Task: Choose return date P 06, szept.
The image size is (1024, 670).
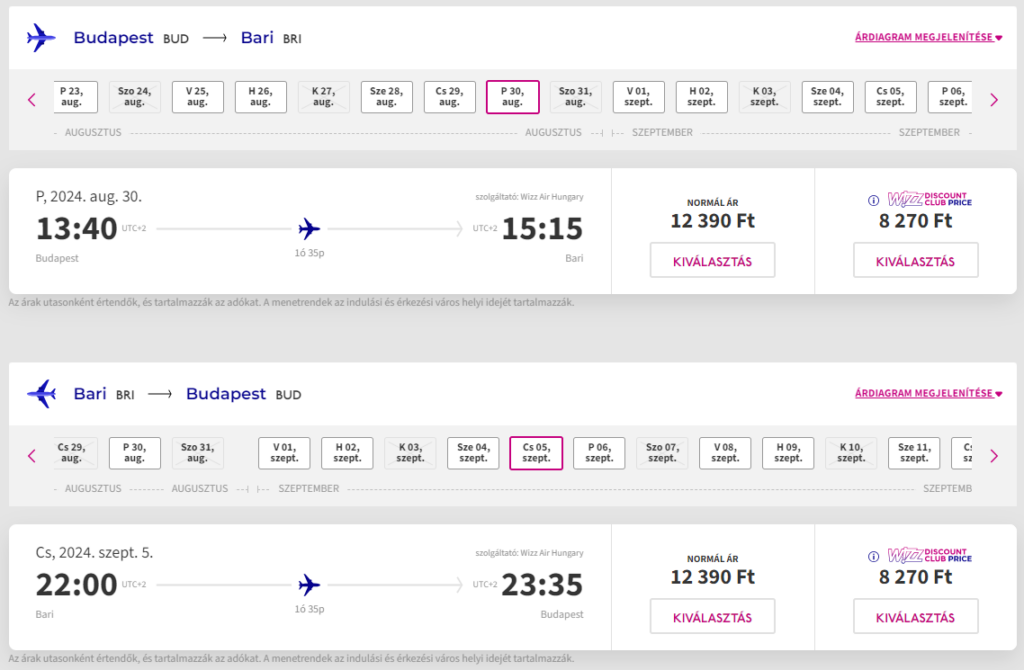Action: click(x=599, y=453)
